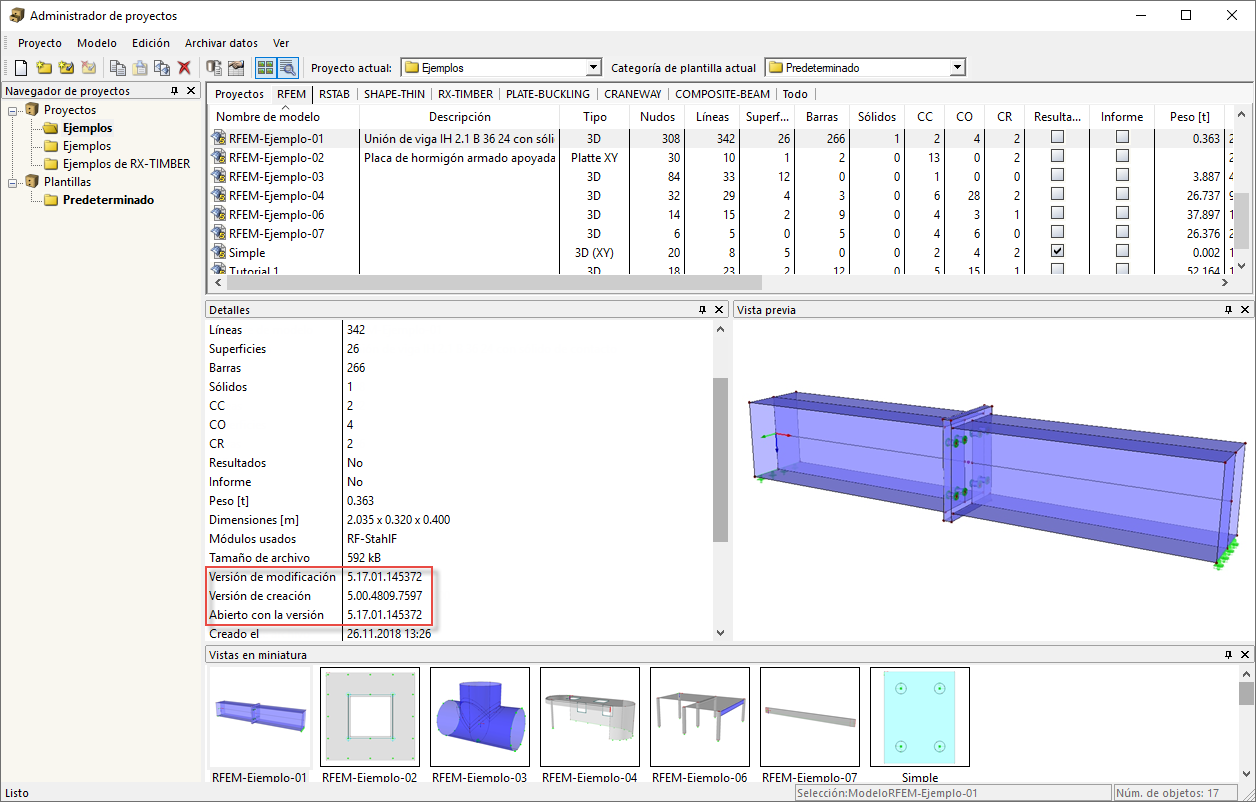Click the Copy toolbar icon
1256x802 pixels.
(x=118, y=68)
